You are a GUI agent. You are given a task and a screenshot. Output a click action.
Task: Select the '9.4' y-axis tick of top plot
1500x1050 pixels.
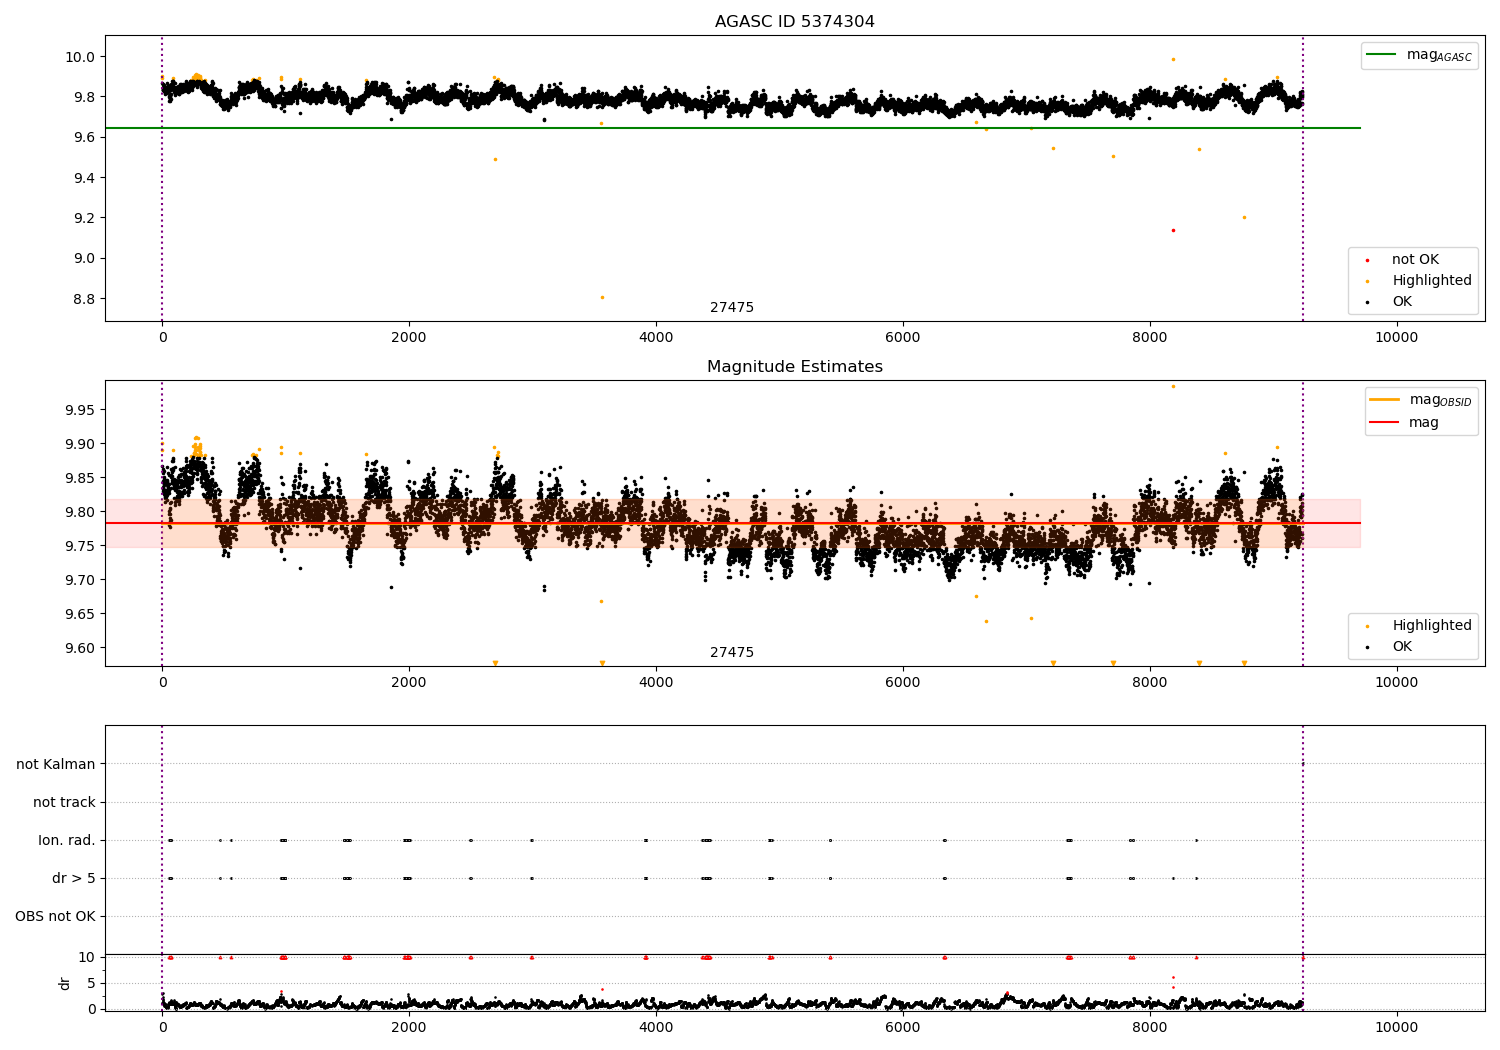[x=84, y=178]
